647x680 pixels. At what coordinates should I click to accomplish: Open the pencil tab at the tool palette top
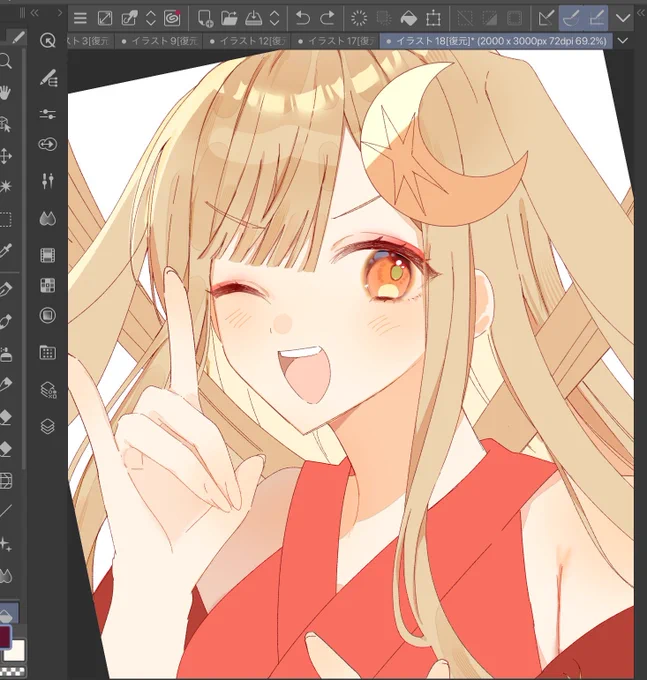18,38
